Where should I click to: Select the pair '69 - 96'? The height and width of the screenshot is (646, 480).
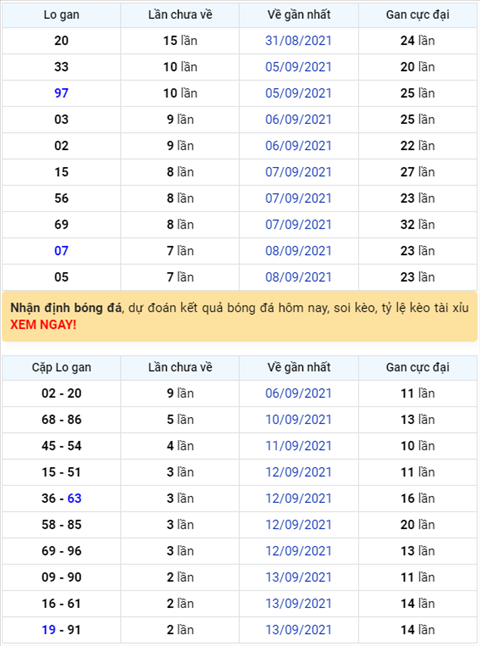tap(61, 551)
